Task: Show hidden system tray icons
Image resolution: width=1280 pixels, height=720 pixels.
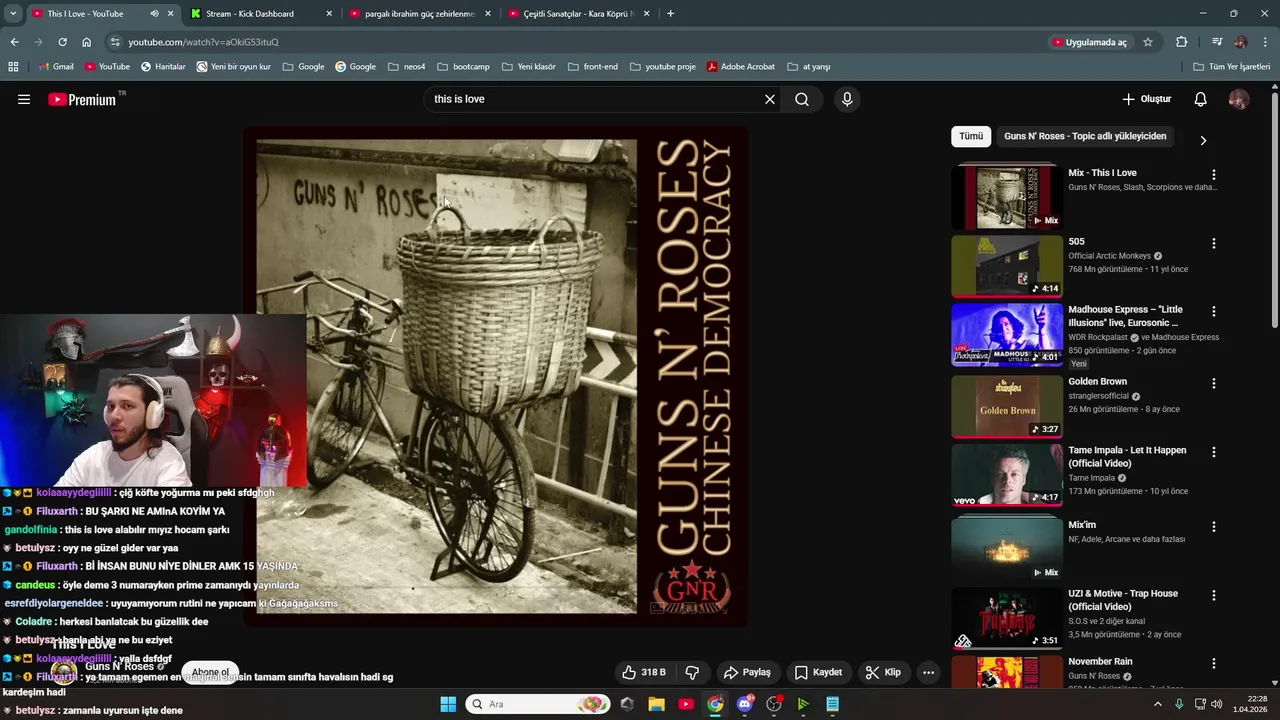Action: [x=1158, y=704]
